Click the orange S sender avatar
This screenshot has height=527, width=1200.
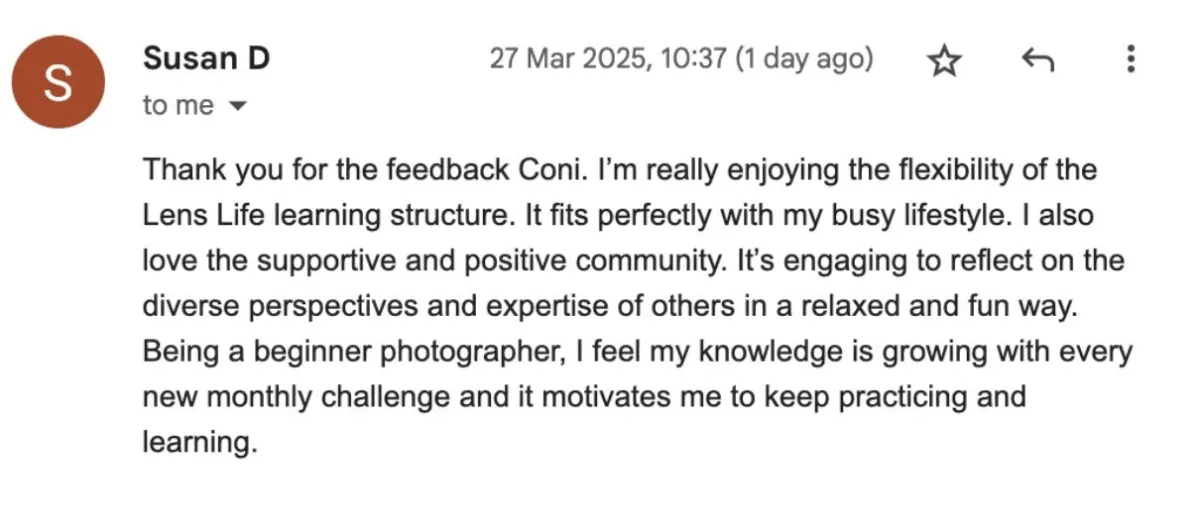(59, 82)
